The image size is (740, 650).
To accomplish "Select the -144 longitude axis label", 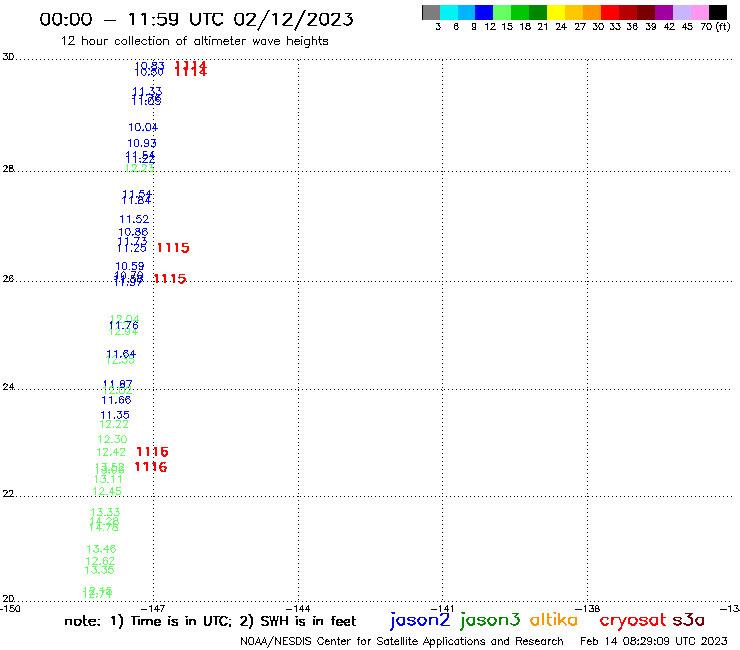I will click(x=298, y=608).
